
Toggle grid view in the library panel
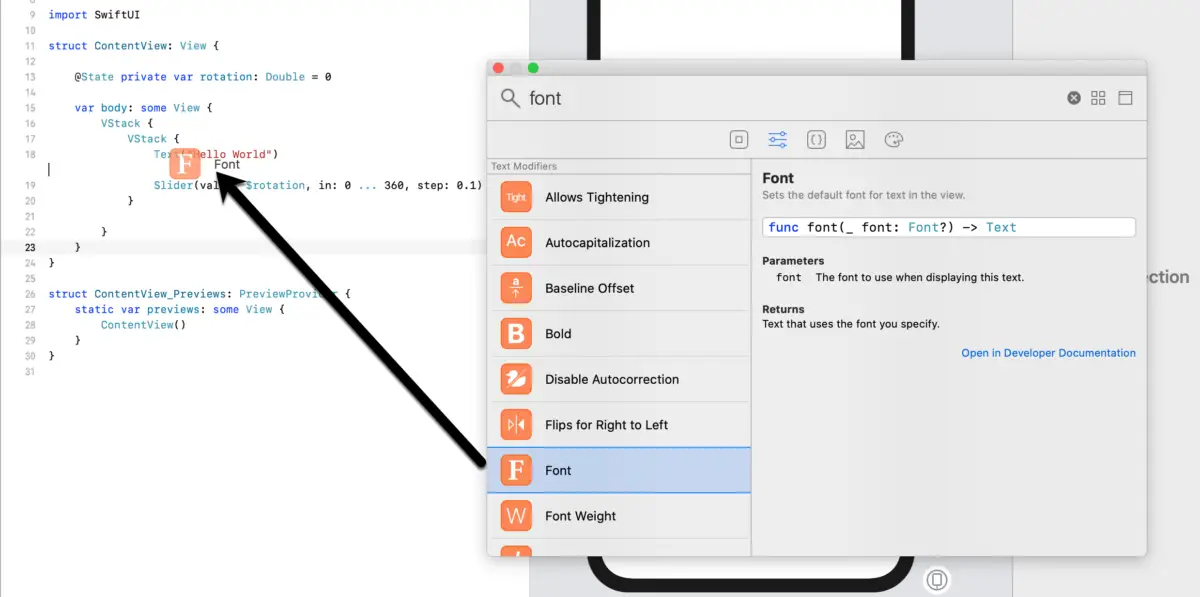[1098, 97]
